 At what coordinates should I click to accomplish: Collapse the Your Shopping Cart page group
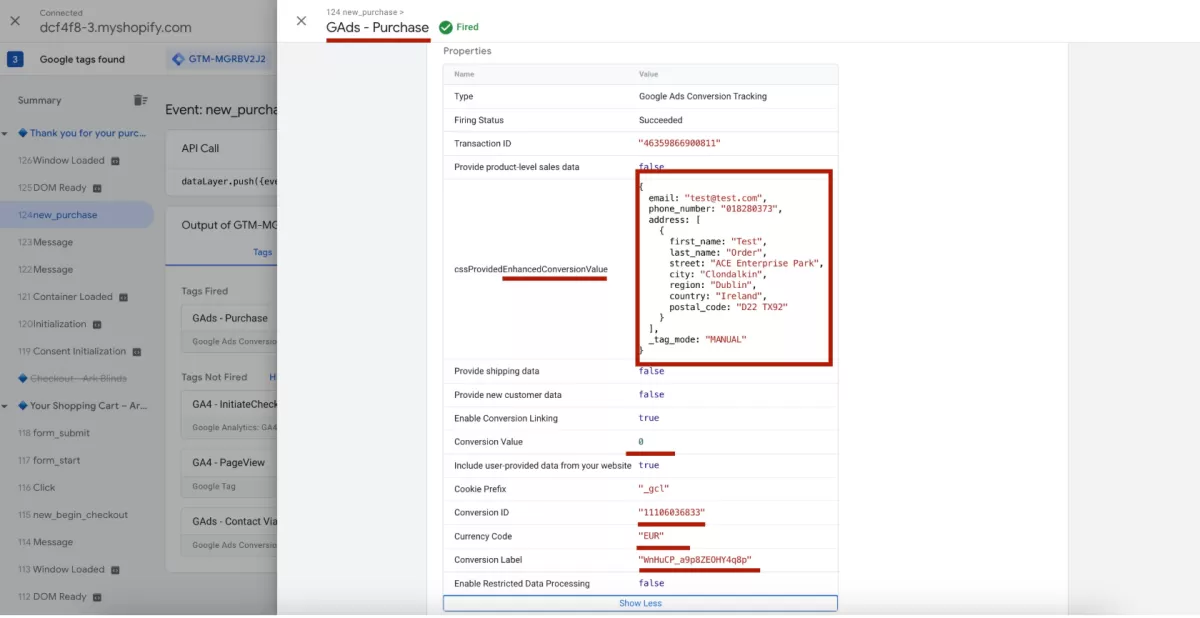[5, 406]
